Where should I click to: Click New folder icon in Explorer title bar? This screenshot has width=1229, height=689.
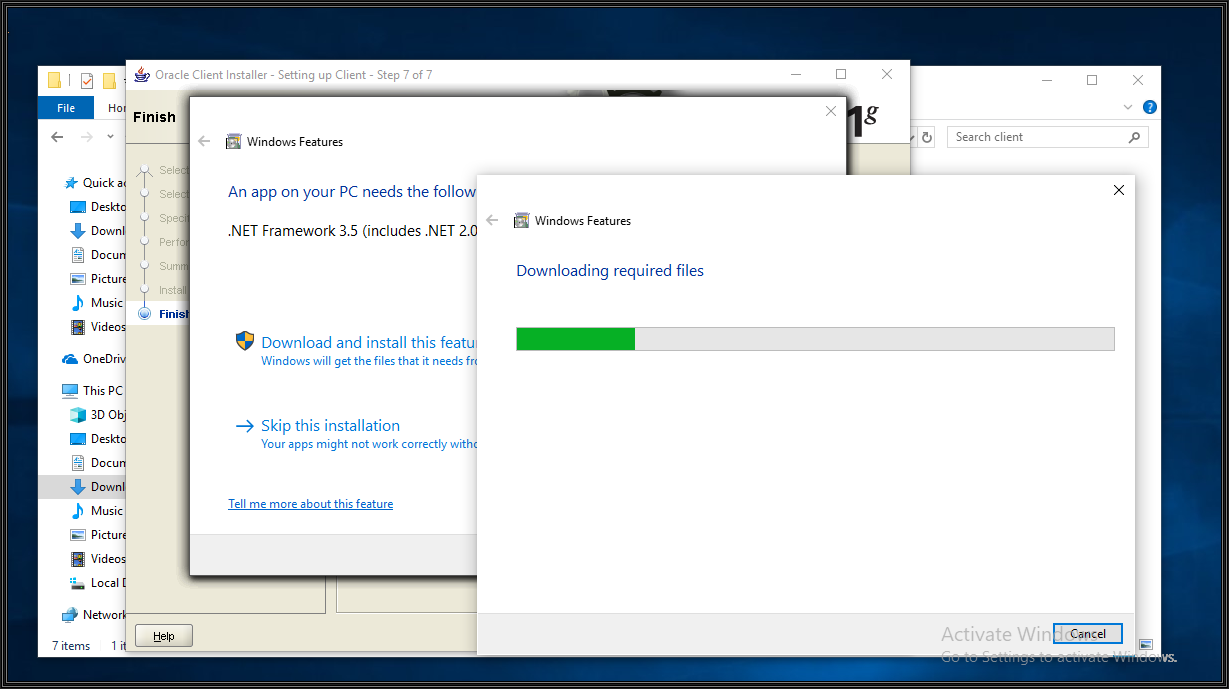point(110,81)
